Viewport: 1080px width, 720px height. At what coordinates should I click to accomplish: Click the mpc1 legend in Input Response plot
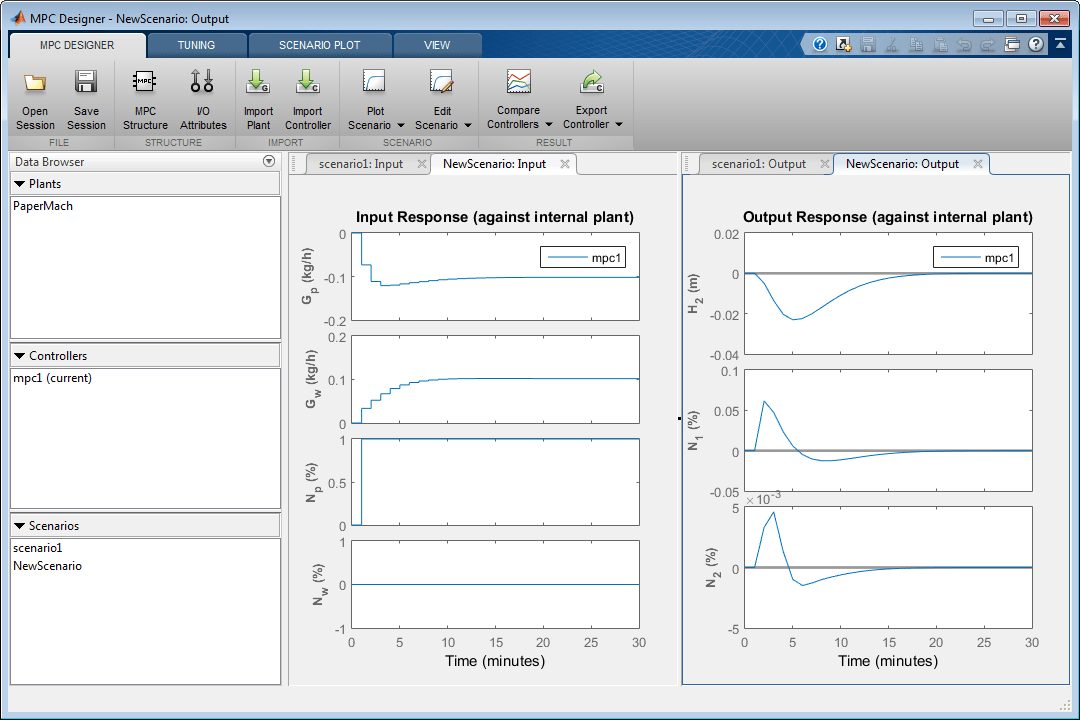point(583,258)
